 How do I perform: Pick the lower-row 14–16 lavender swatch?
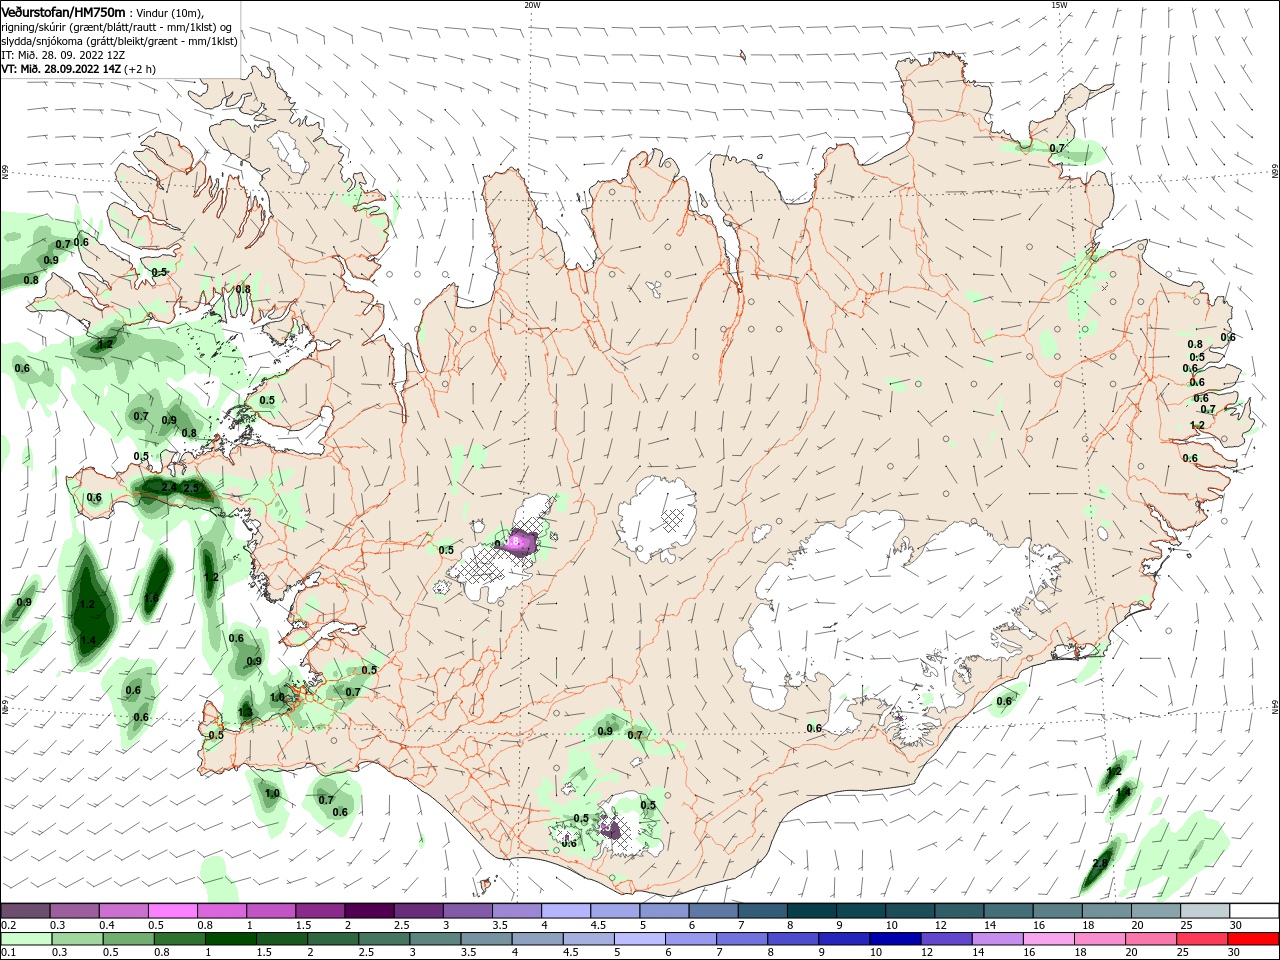pyautogui.click(x=996, y=939)
